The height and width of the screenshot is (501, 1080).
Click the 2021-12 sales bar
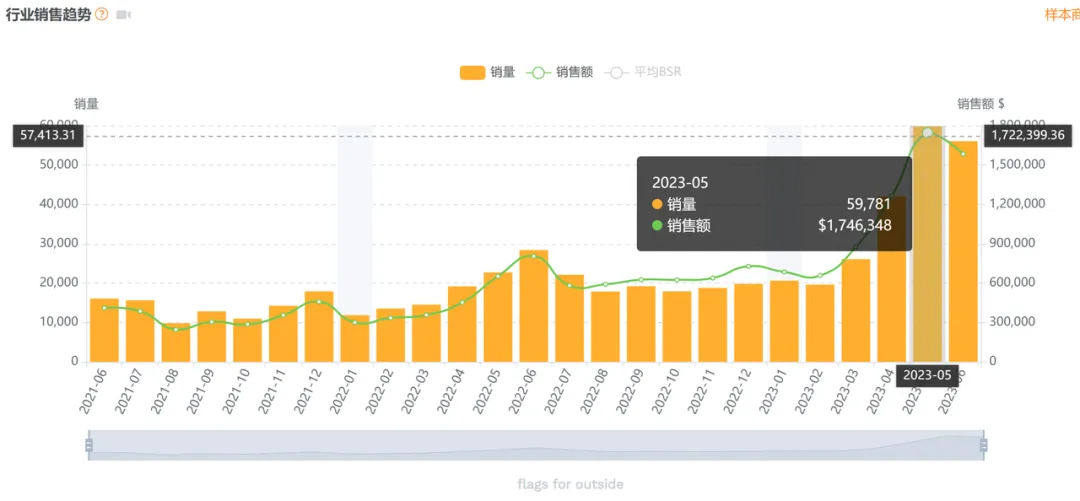coord(319,327)
